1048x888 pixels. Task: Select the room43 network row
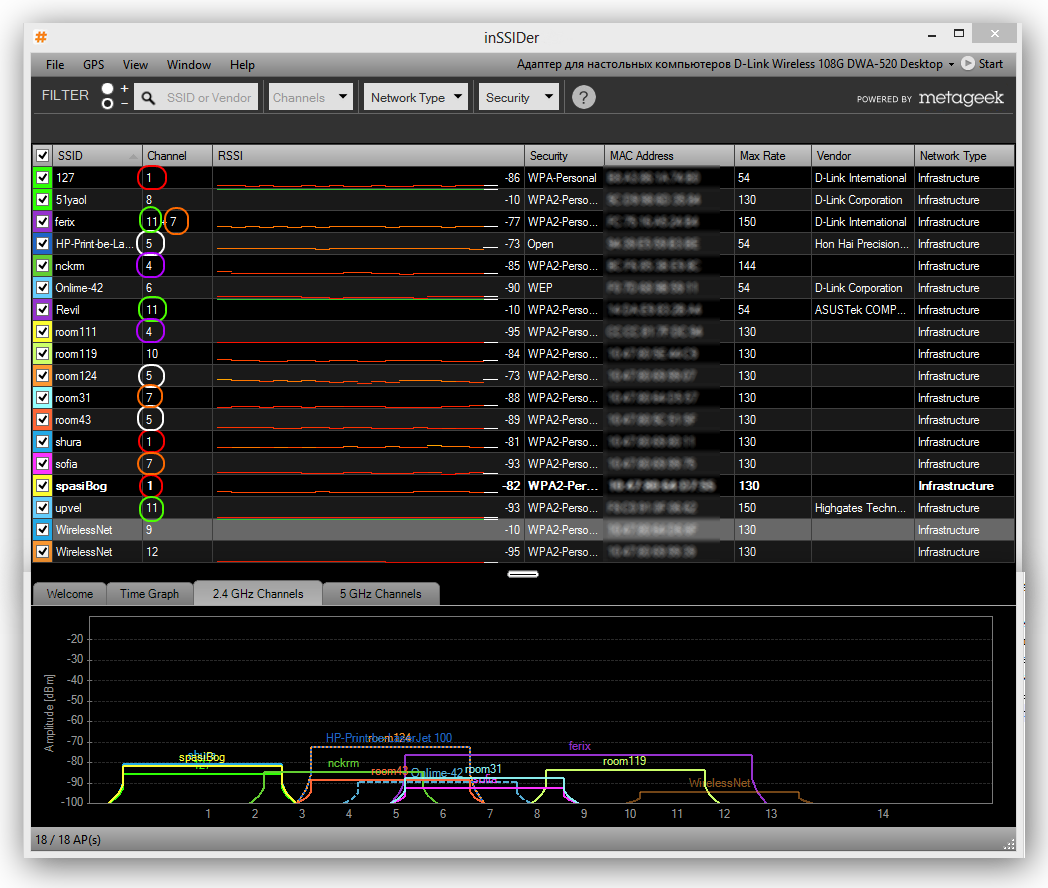coord(523,420)
